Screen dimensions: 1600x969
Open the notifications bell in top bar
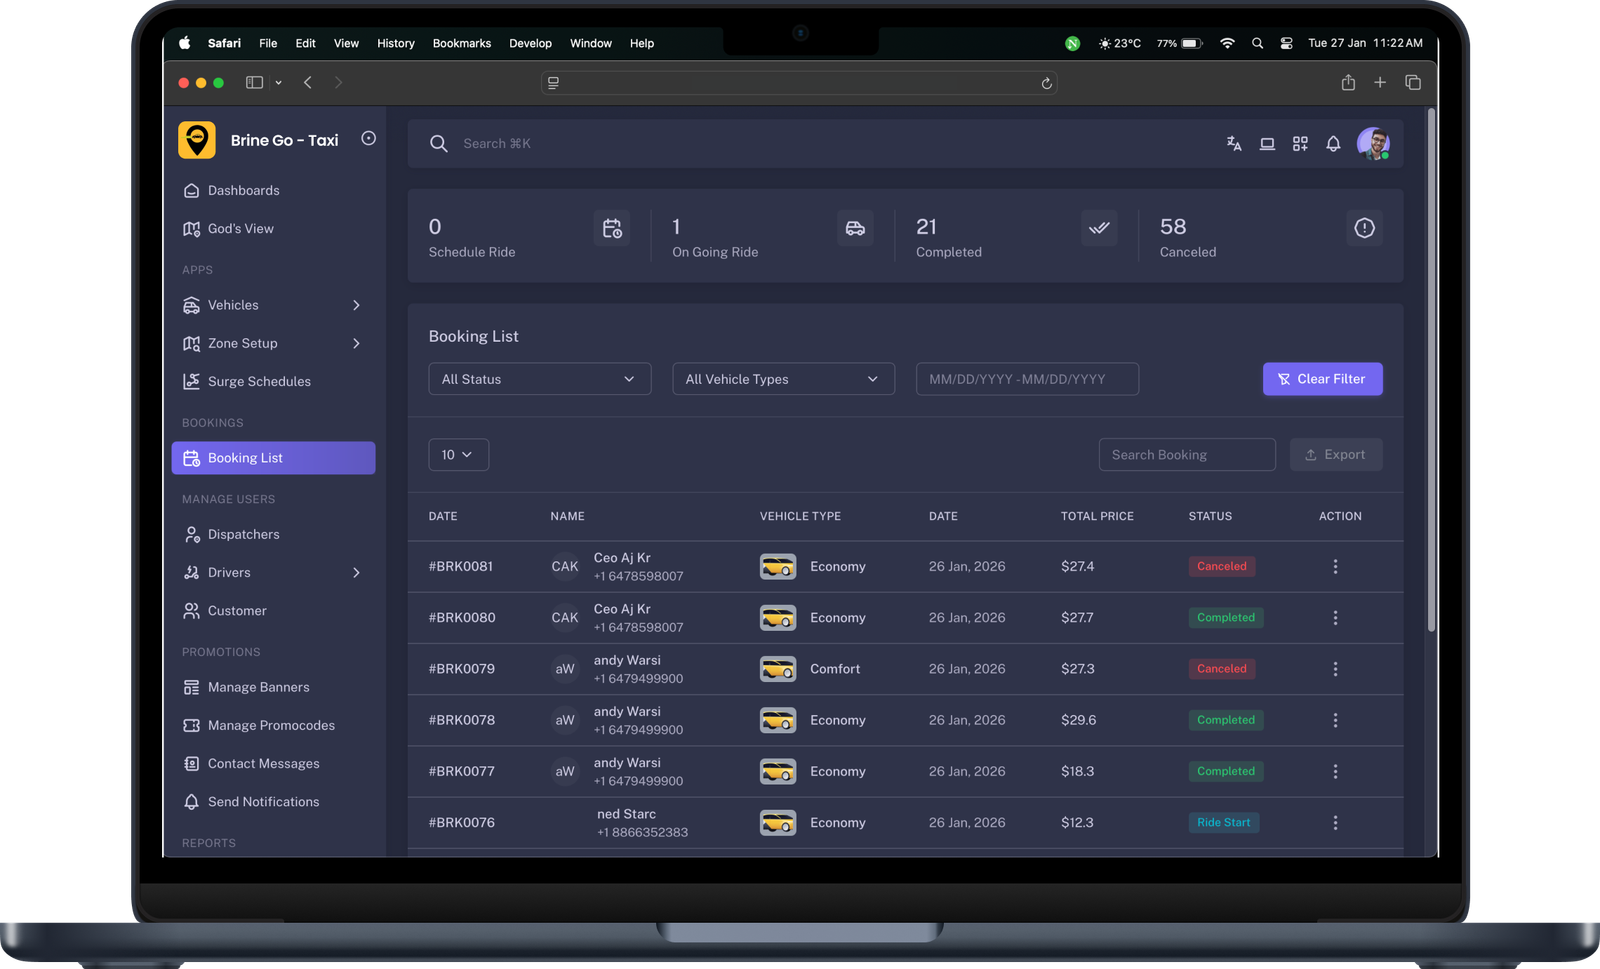[x=1333, y=144]
